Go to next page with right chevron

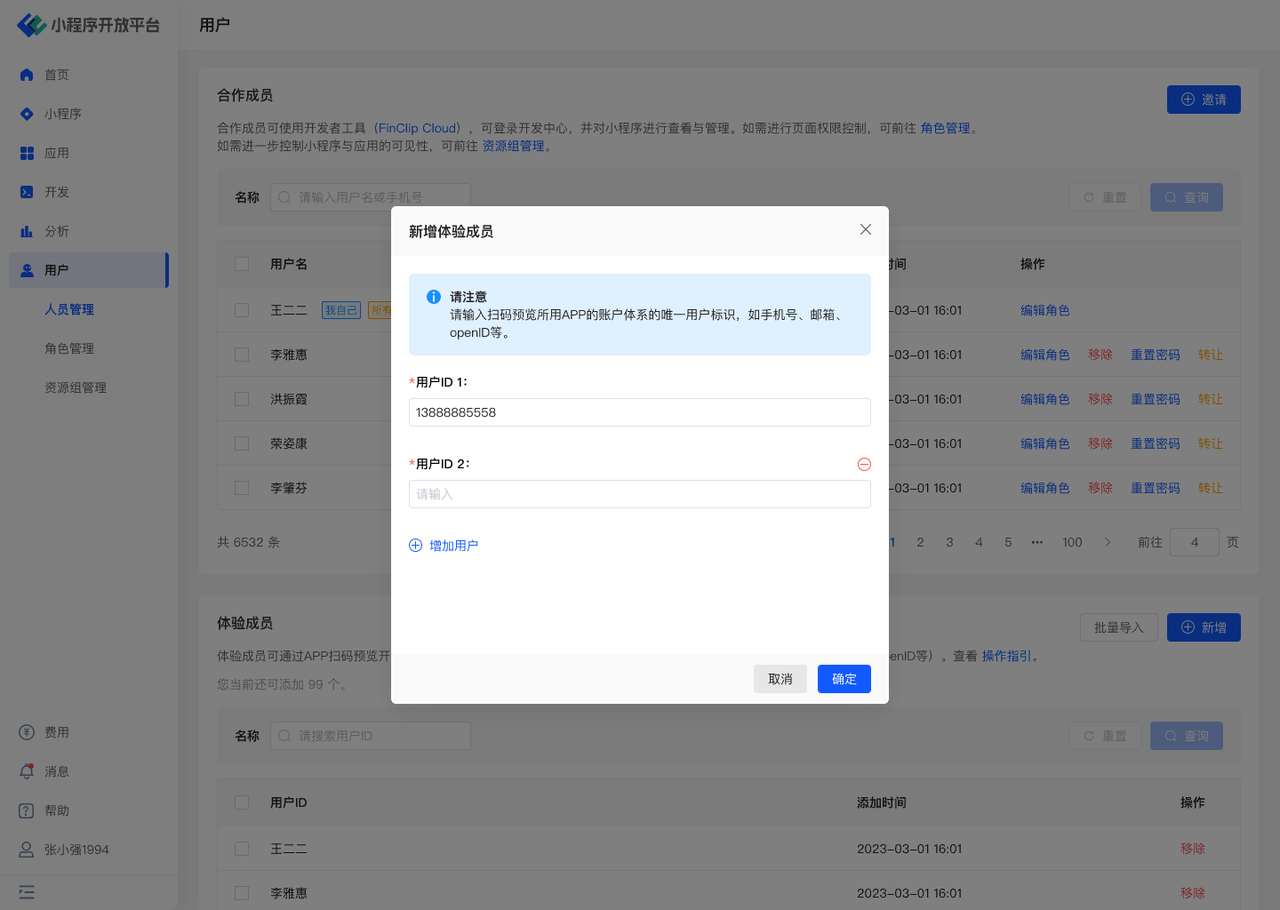pos(1107,542)
